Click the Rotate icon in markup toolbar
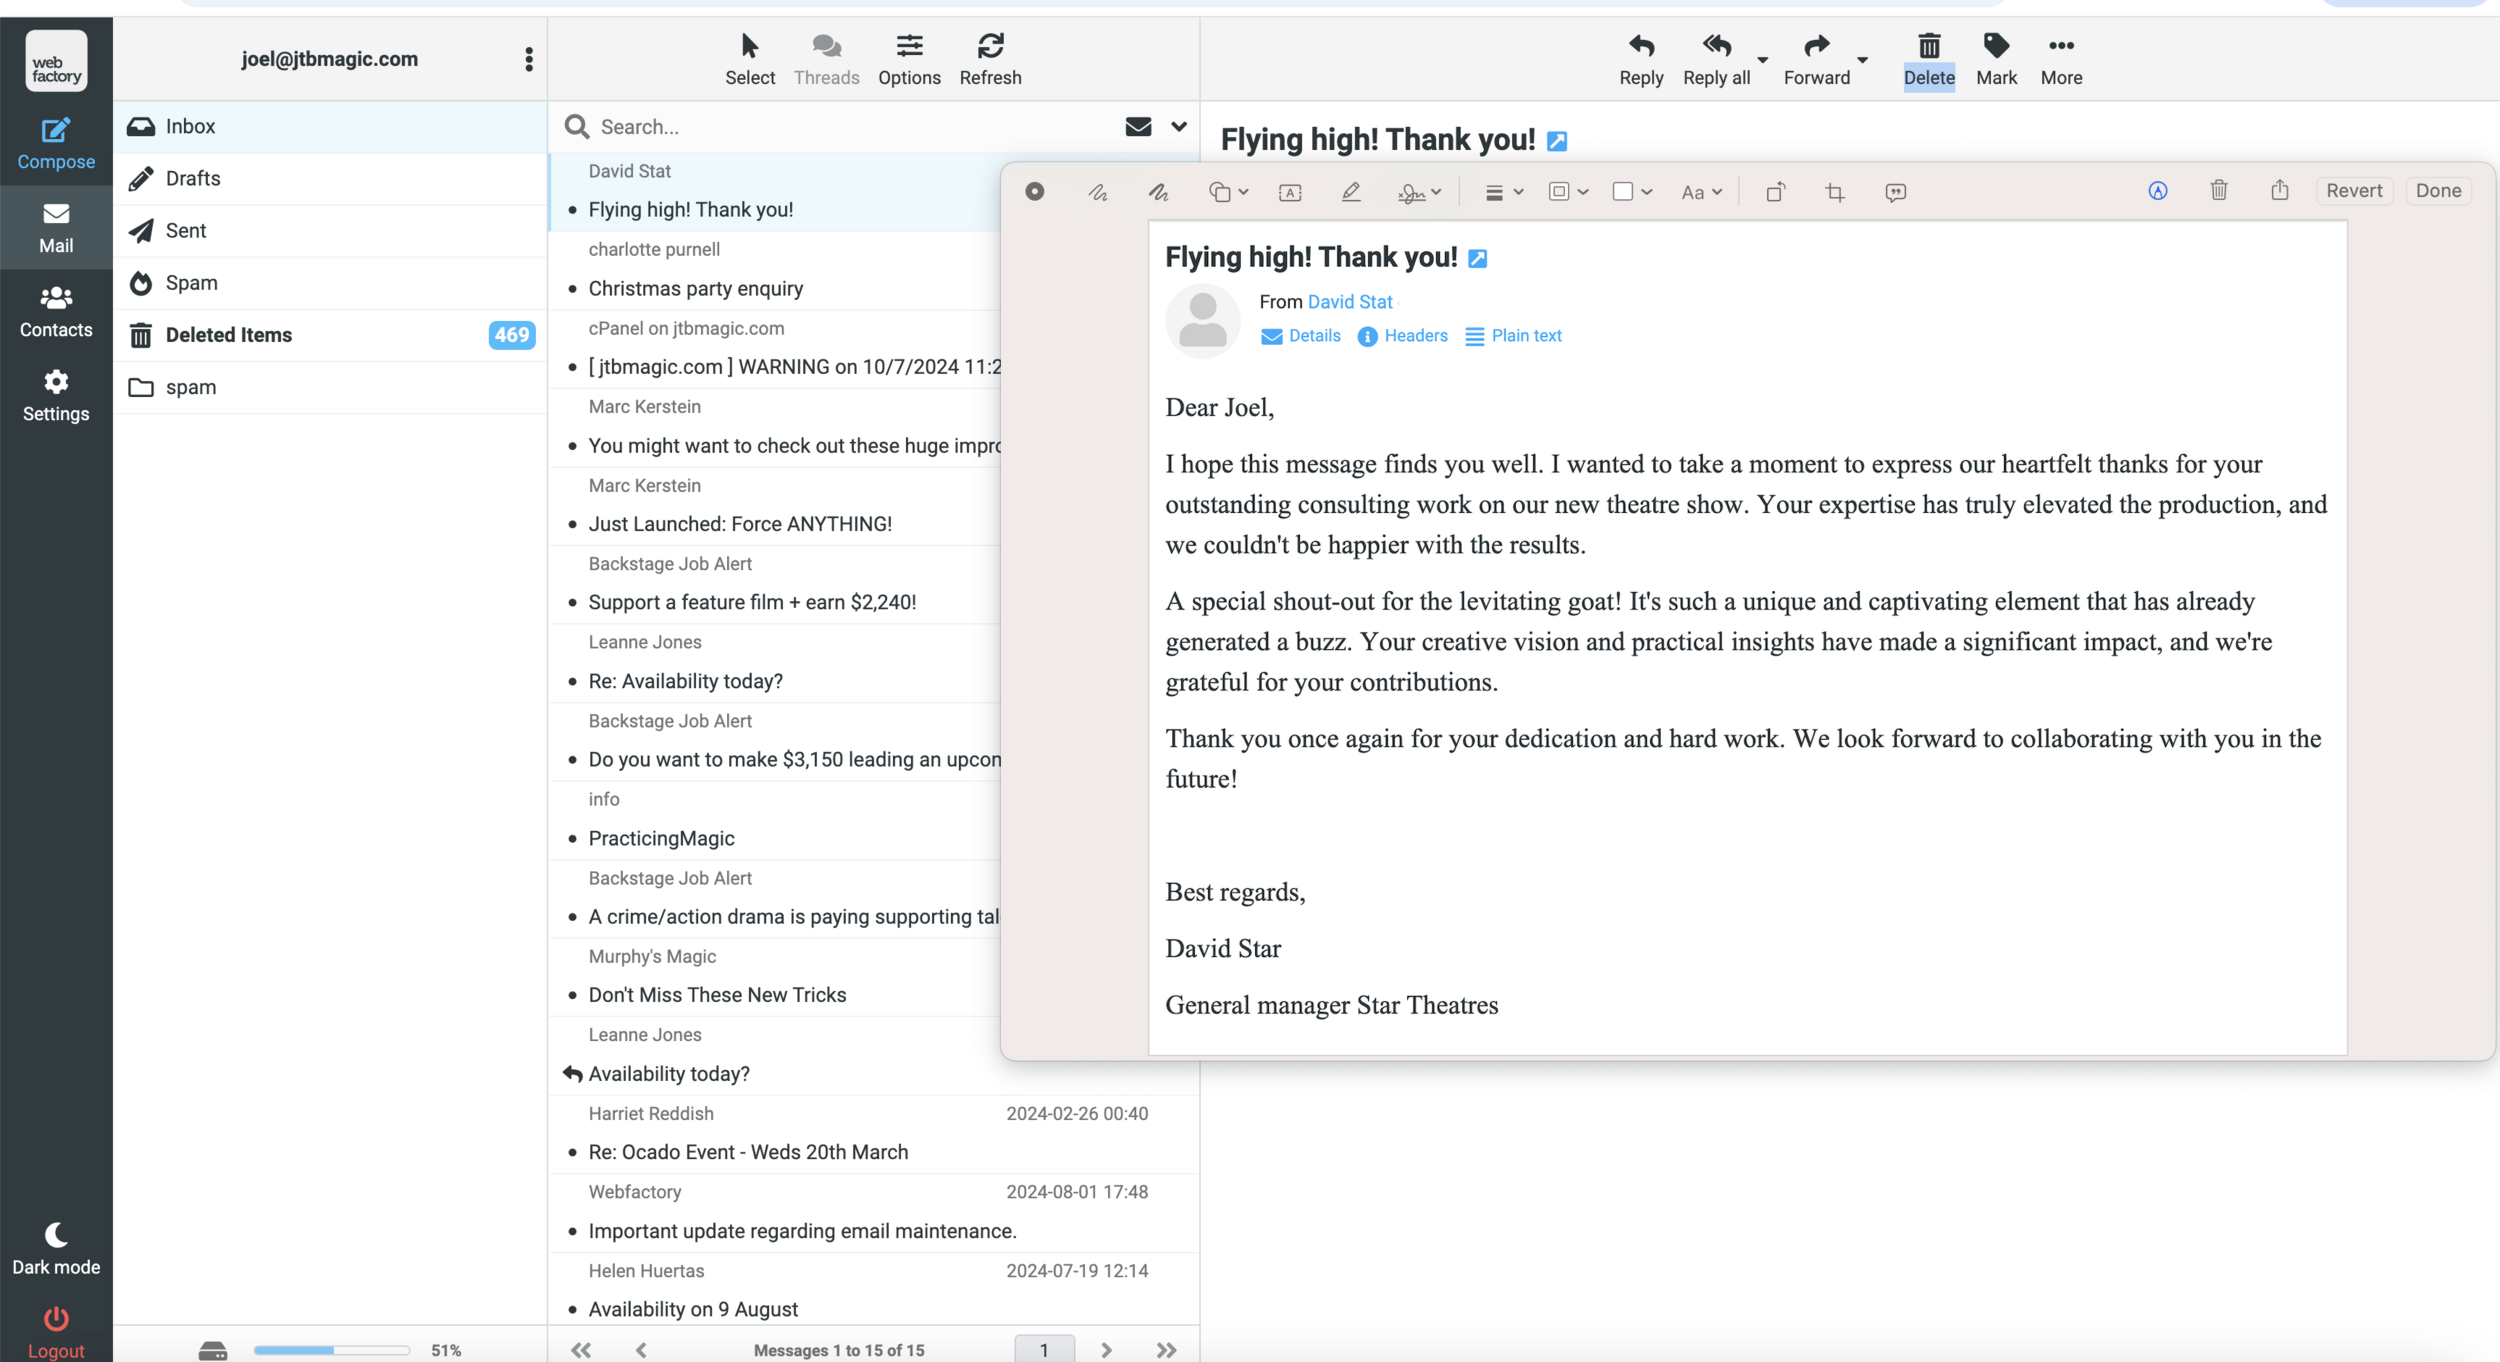The image size is (2500, 1362). (1775, 192)
